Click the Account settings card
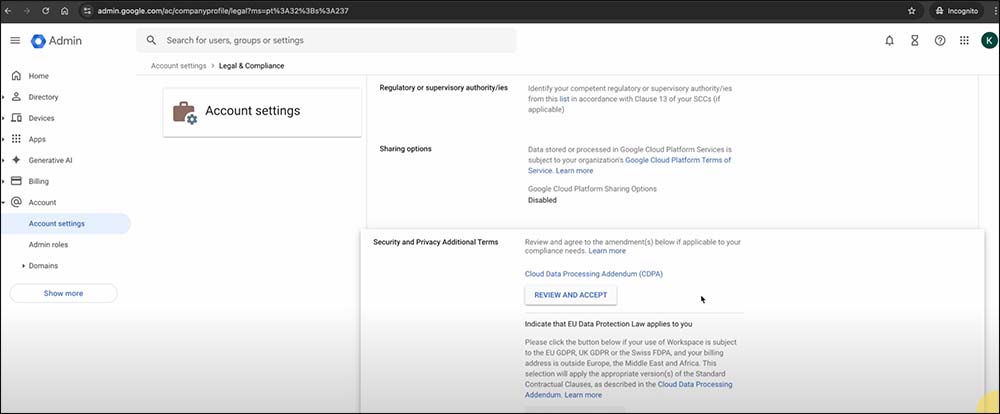Screen dimensions: 1000x414 tap(262, 112)
